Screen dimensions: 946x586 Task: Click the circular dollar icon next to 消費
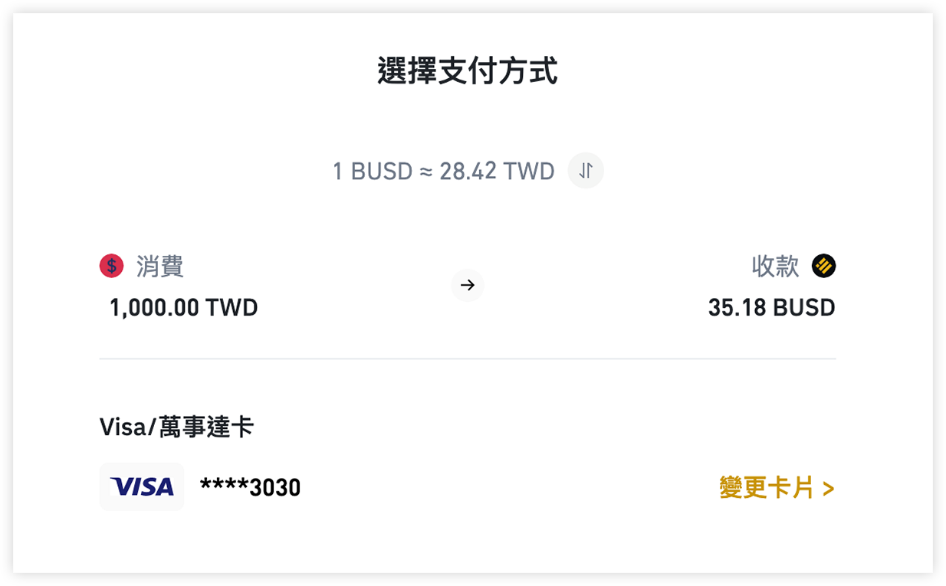(110, 266)
